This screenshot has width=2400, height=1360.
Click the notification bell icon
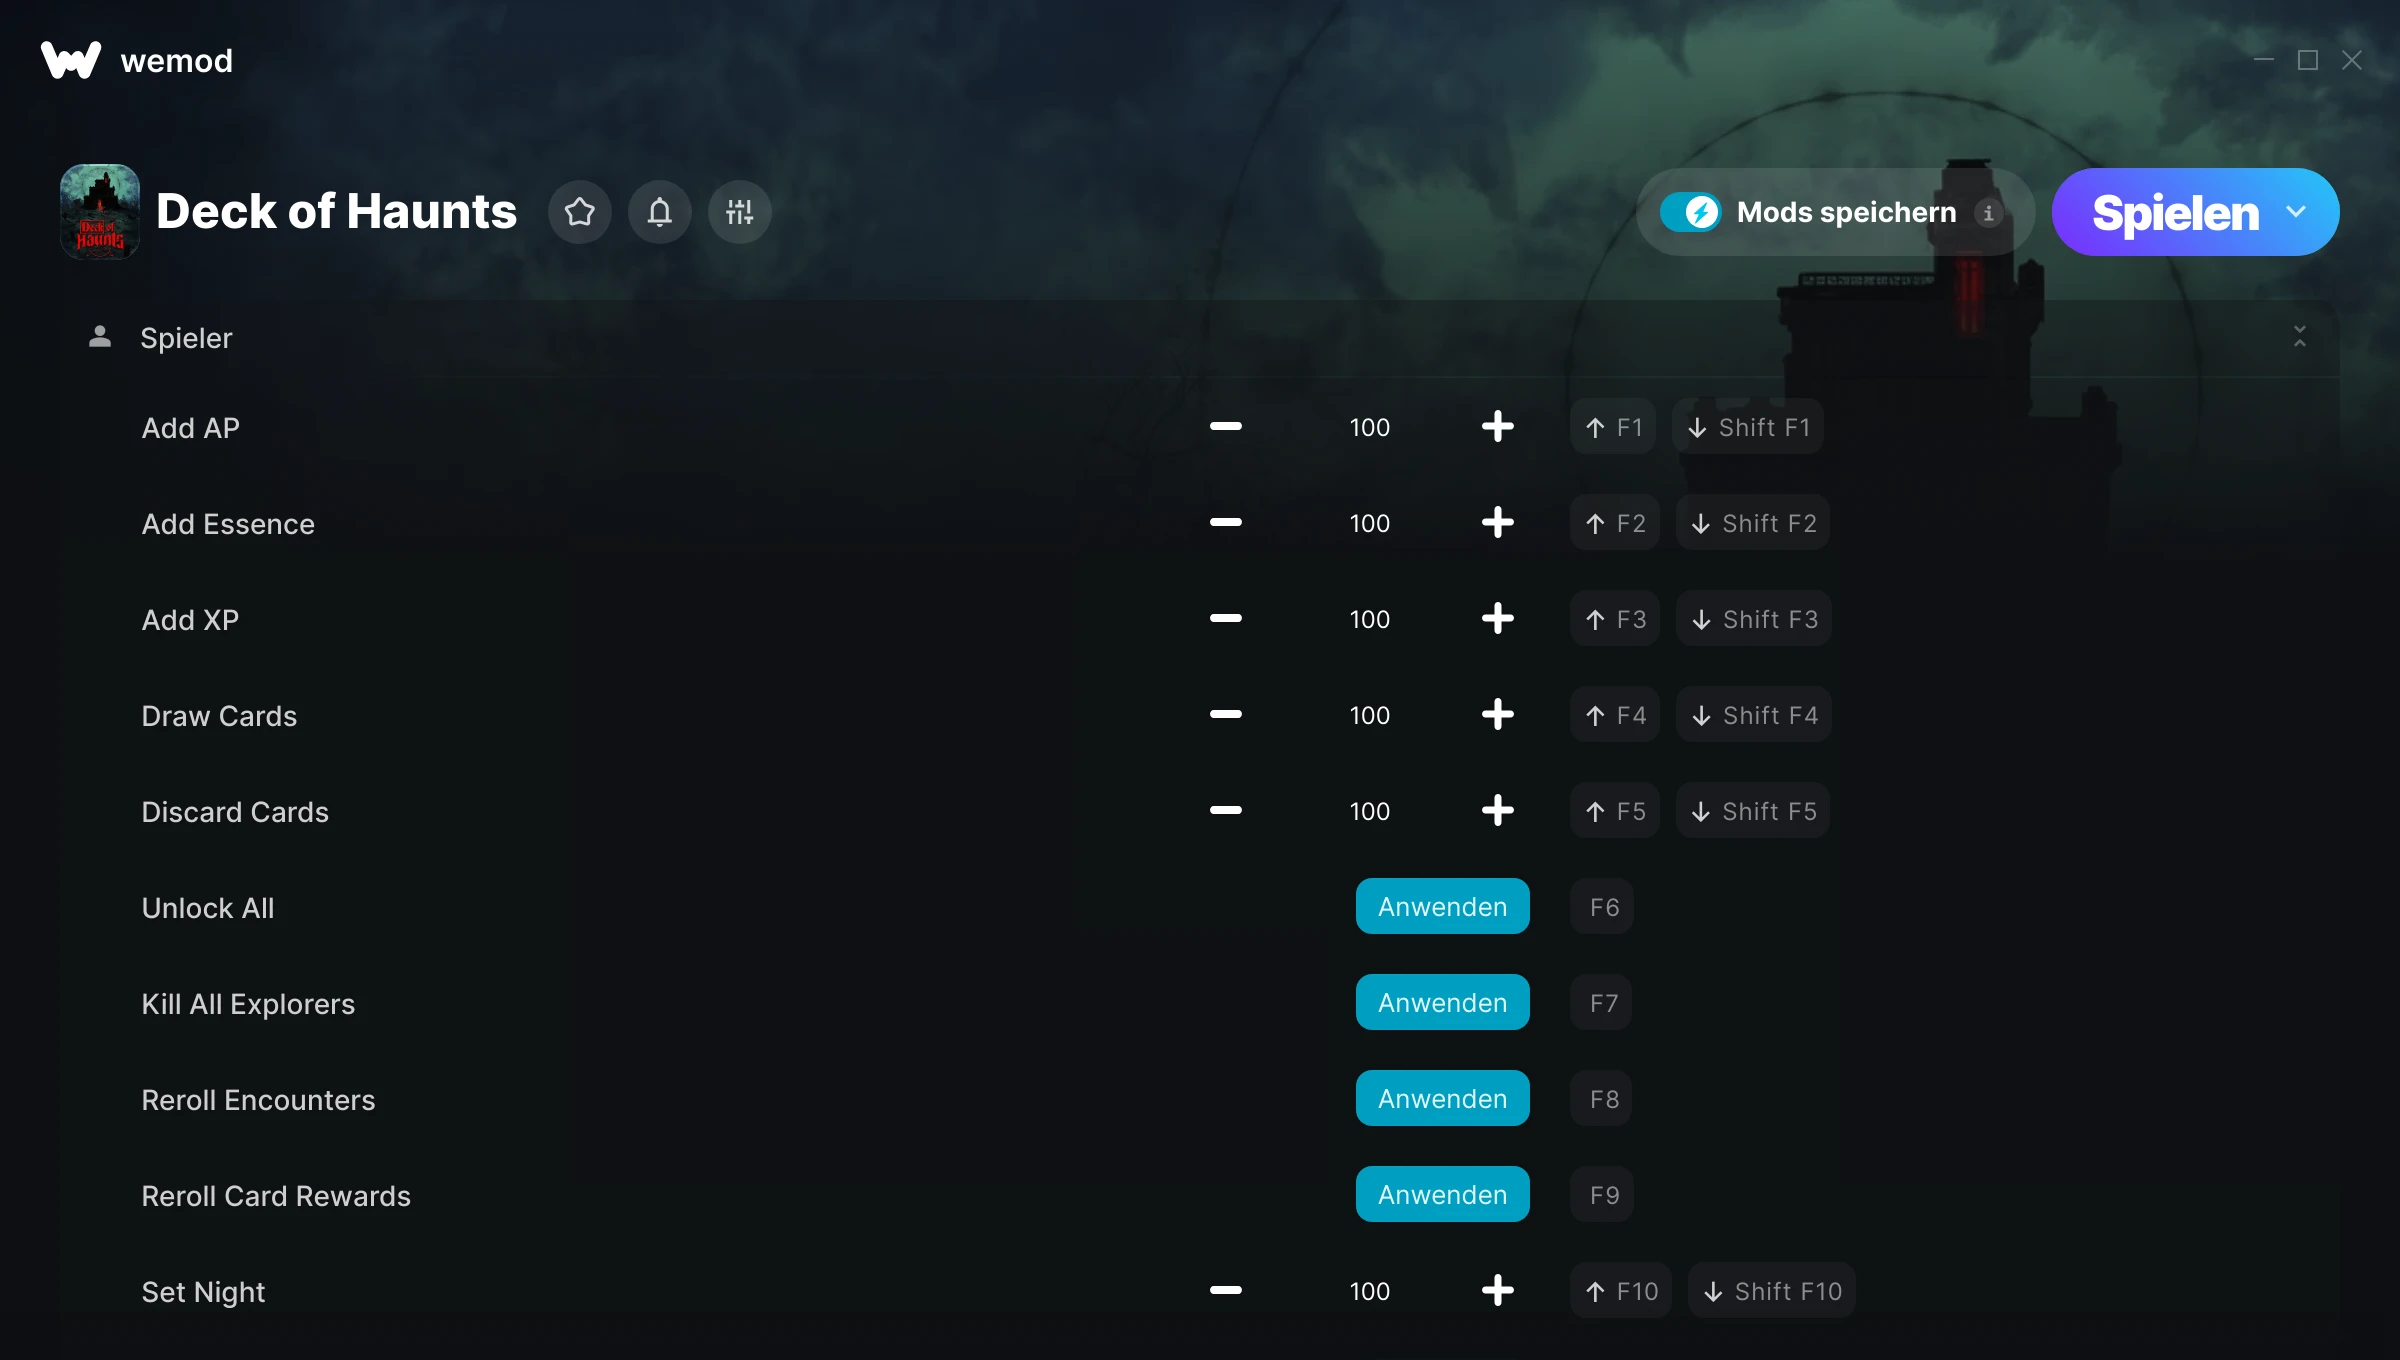[x=659, y=212]
